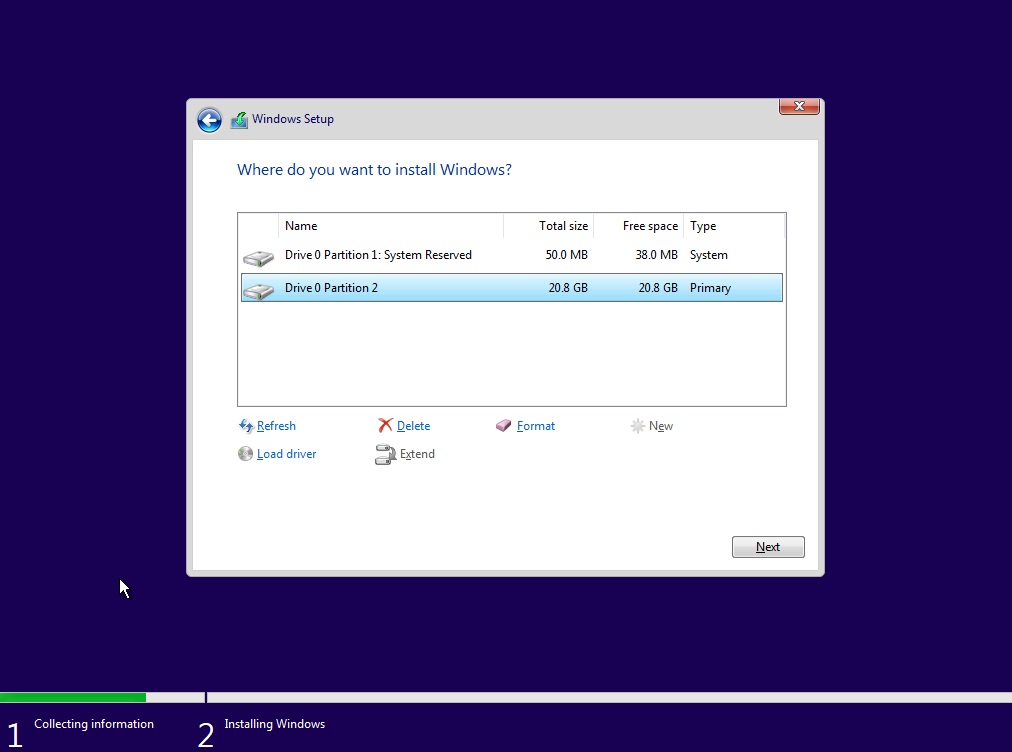
Task: Click the hard drive icon for Partition 2
Action: coord(258,288)
